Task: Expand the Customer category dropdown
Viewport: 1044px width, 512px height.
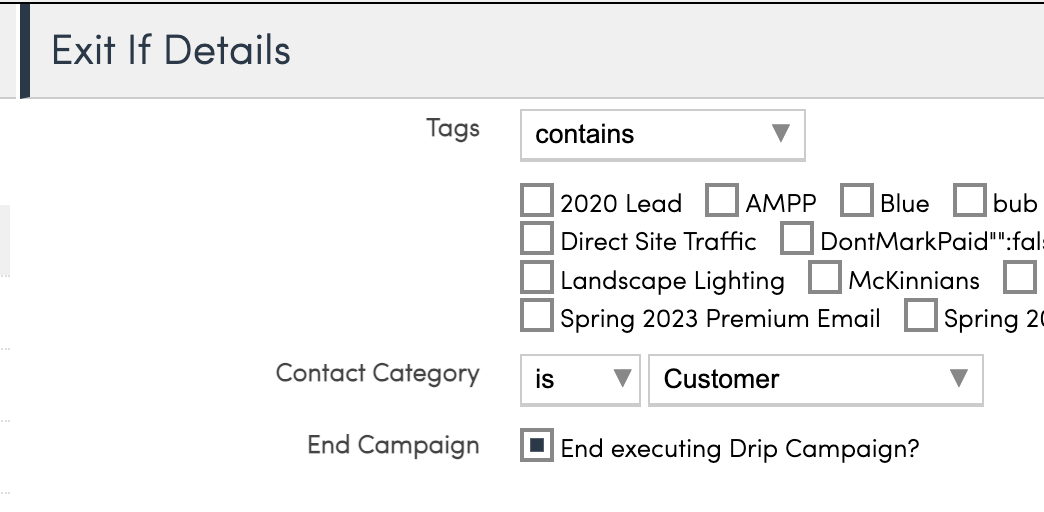Action: coord(815,379)
